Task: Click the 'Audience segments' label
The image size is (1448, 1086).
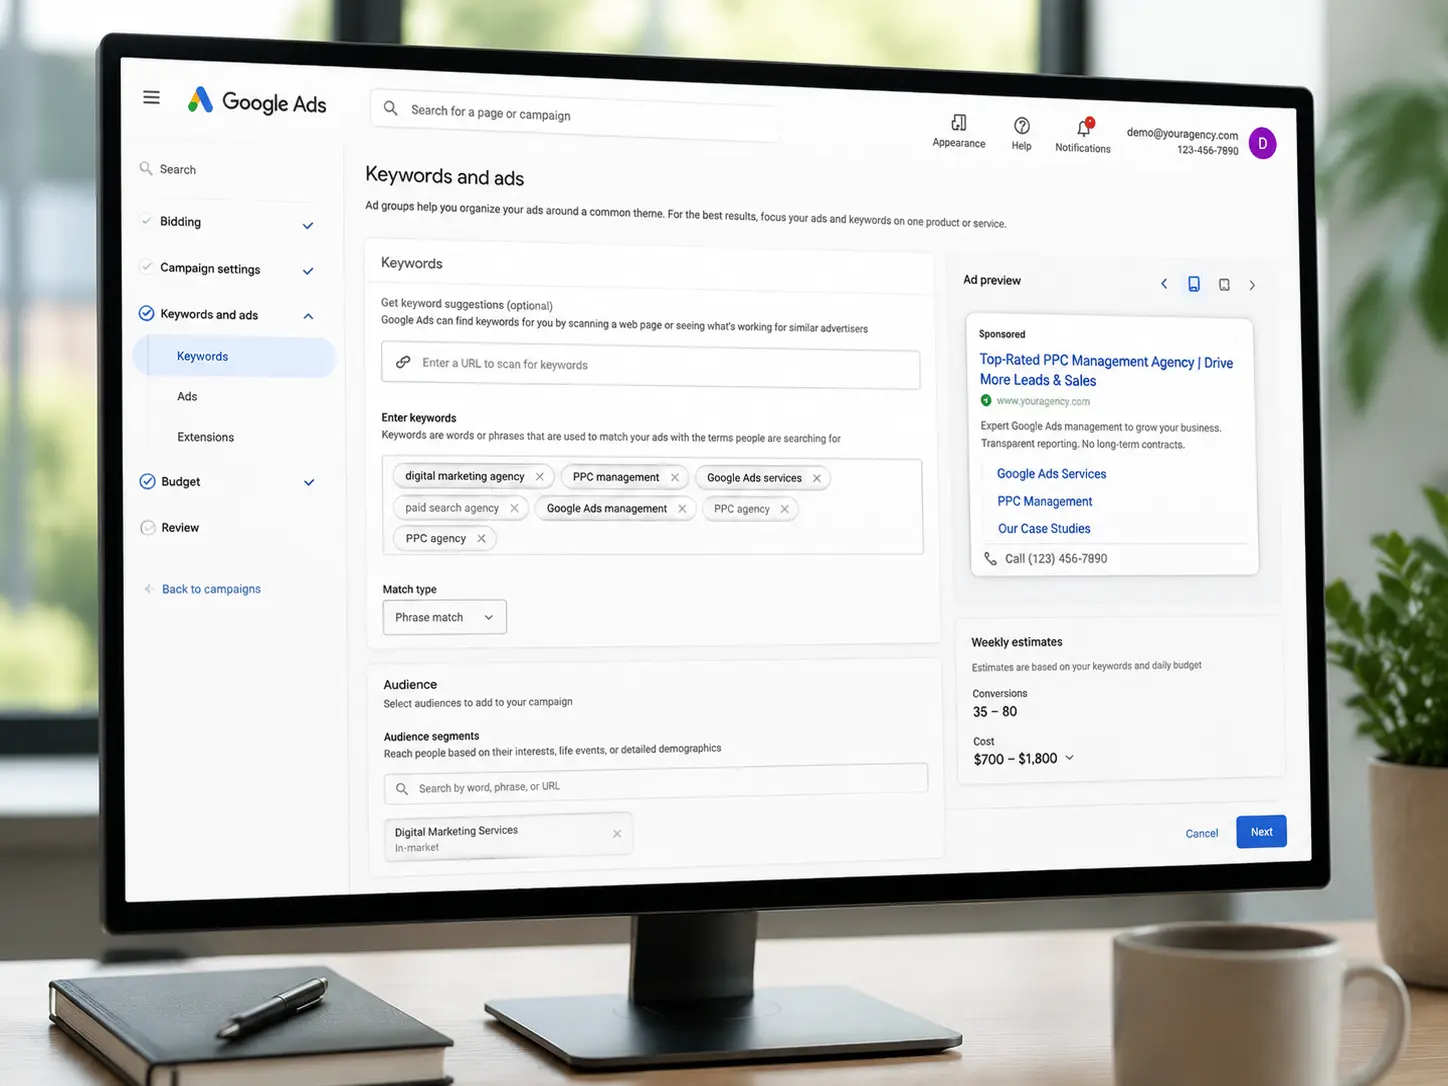Action: [x=432, y=736]
